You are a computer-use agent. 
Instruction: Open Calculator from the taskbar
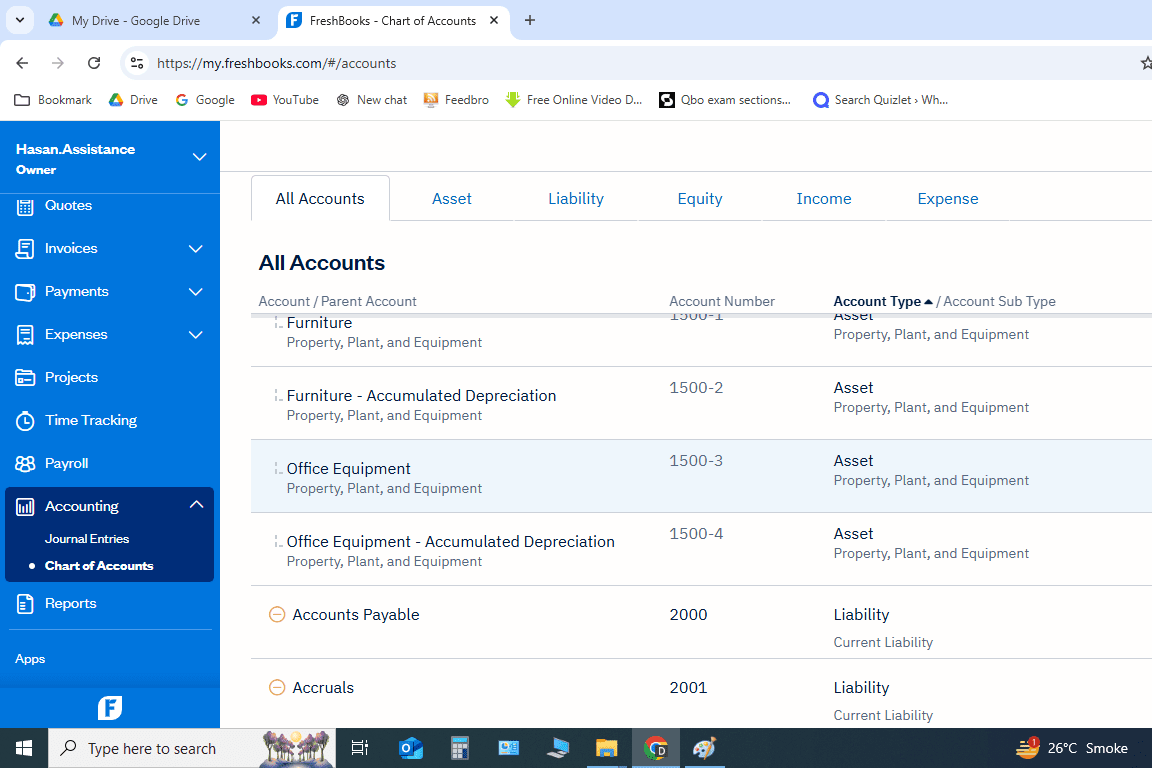pyautogui.click(x=460, y=748)
